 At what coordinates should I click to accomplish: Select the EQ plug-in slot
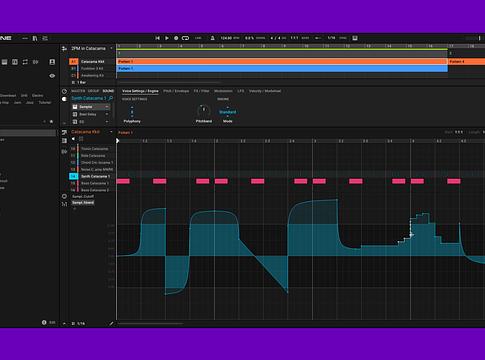pos(90,122)
